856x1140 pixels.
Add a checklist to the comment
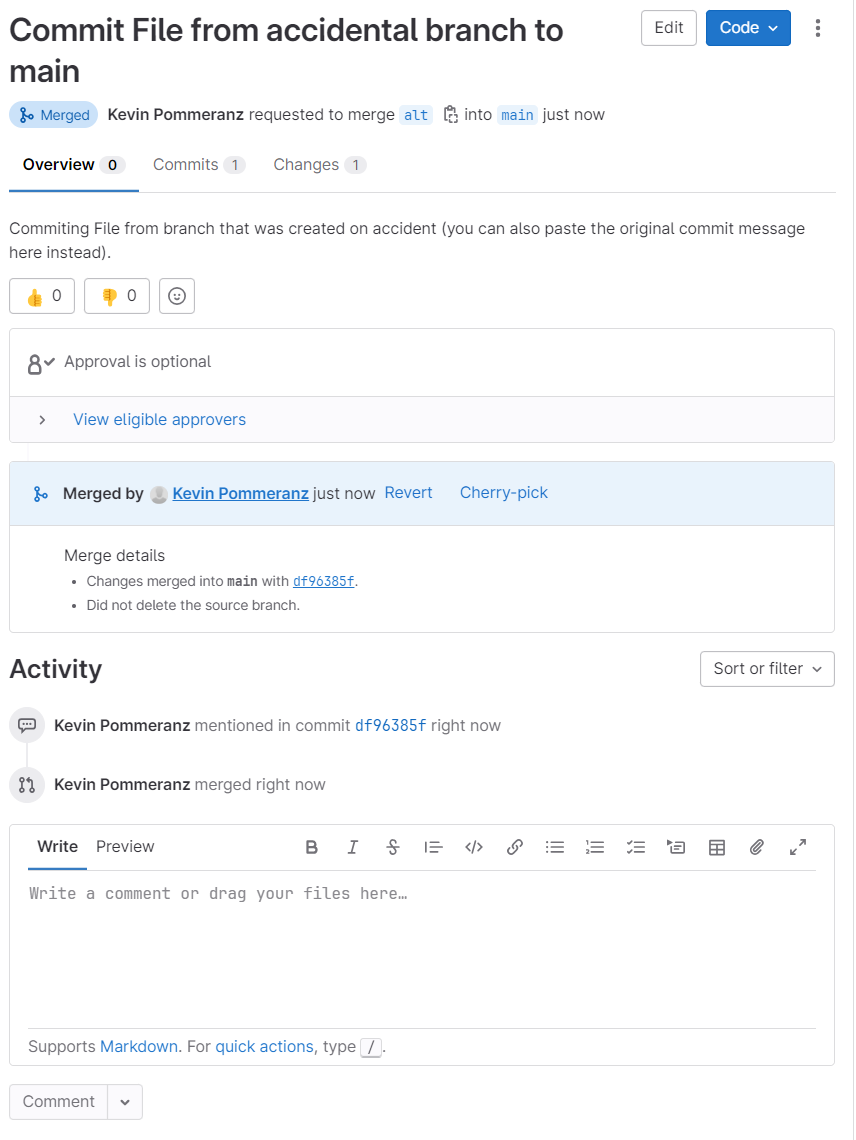point(636,847)
